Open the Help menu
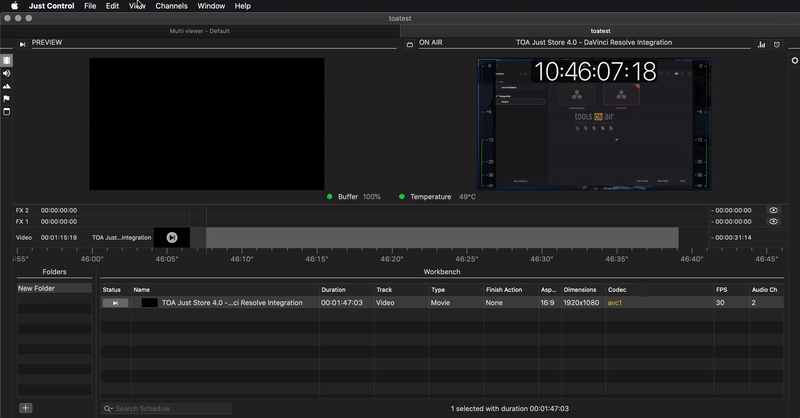This screenshot has height=418, width=800. coord(242,6)
